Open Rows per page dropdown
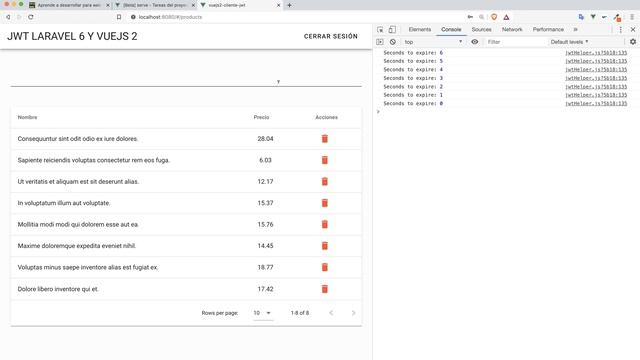The image size is (640, 360). [263, 313]
